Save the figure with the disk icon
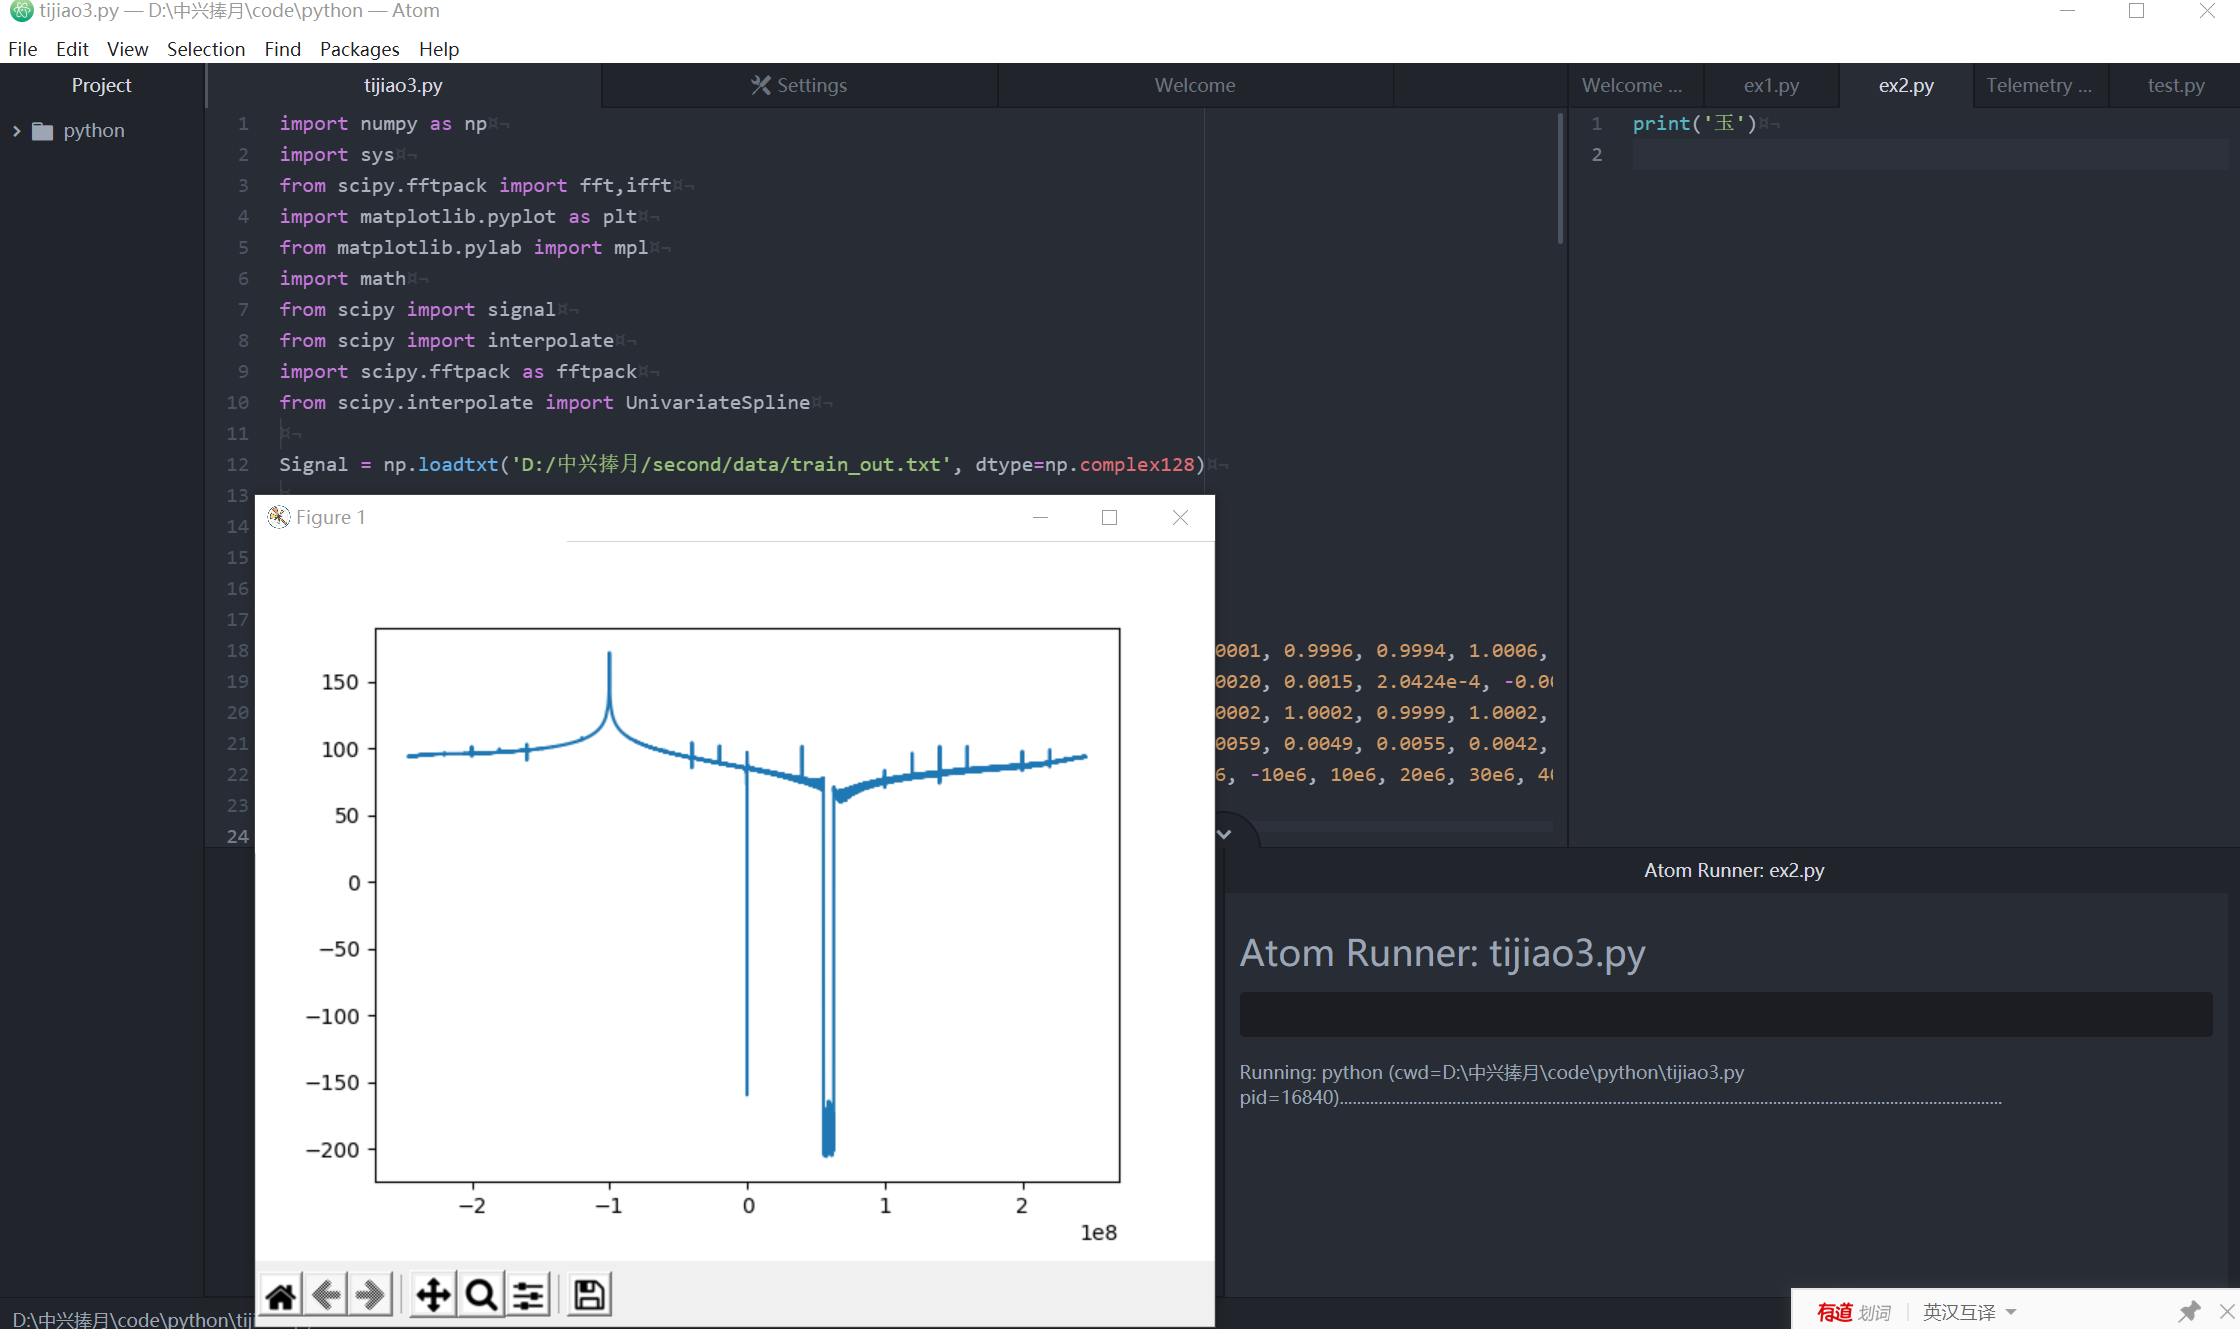 [x=589, y=1296]
